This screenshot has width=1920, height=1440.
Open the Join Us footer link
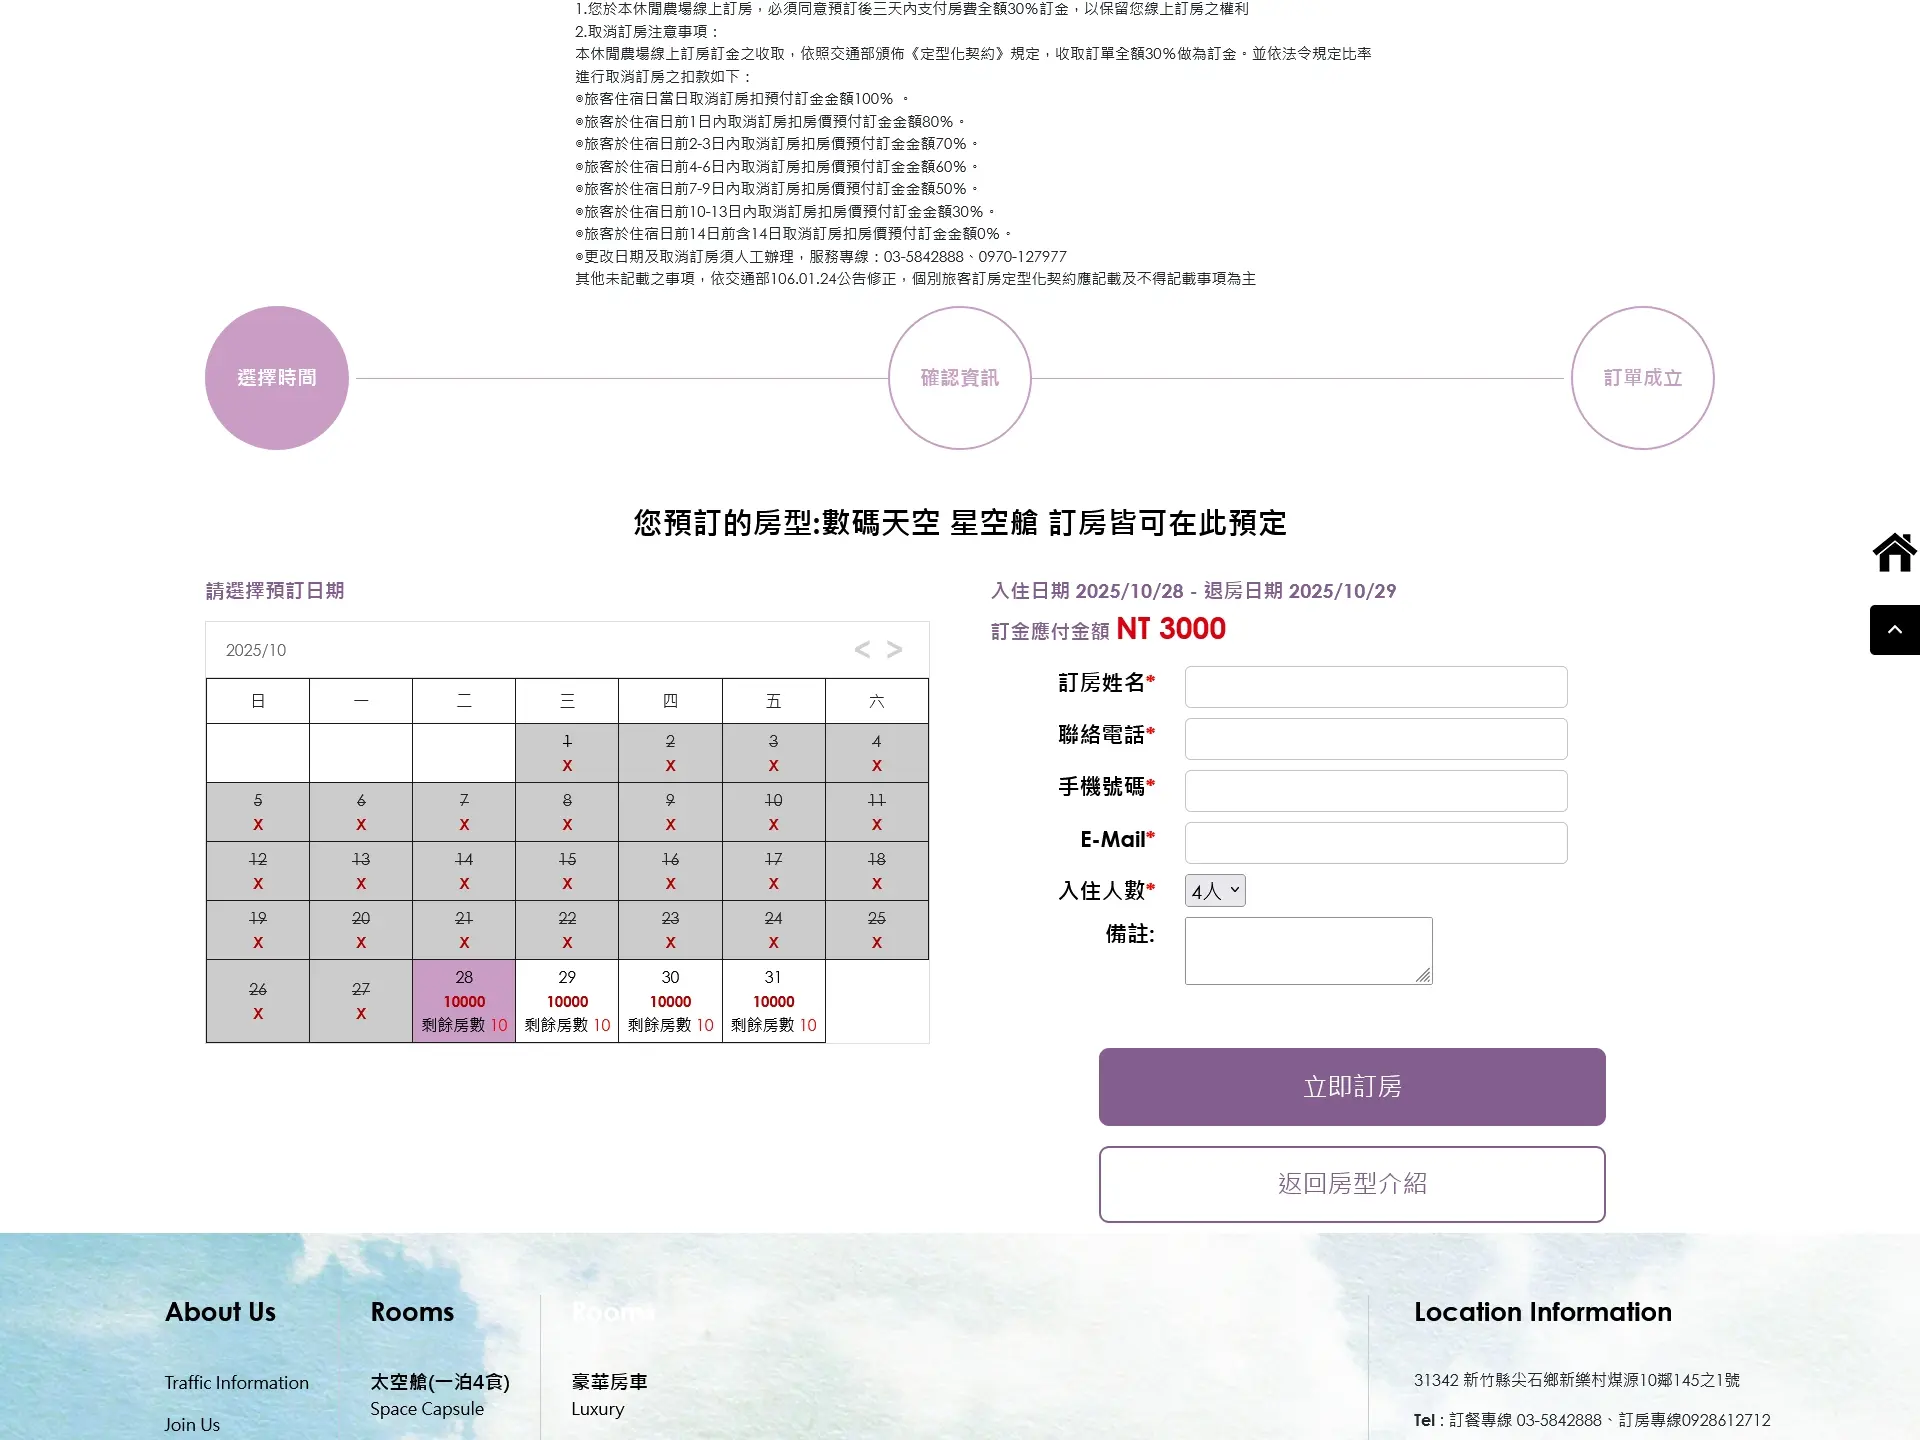tap(192, 1425)
